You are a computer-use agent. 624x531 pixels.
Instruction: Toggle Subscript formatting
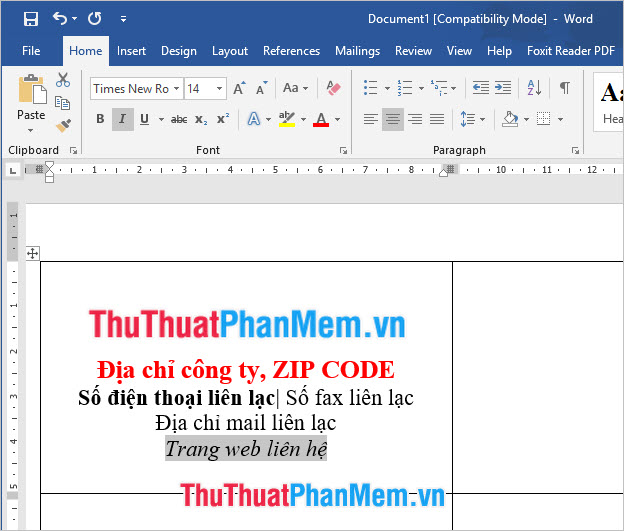201,119
